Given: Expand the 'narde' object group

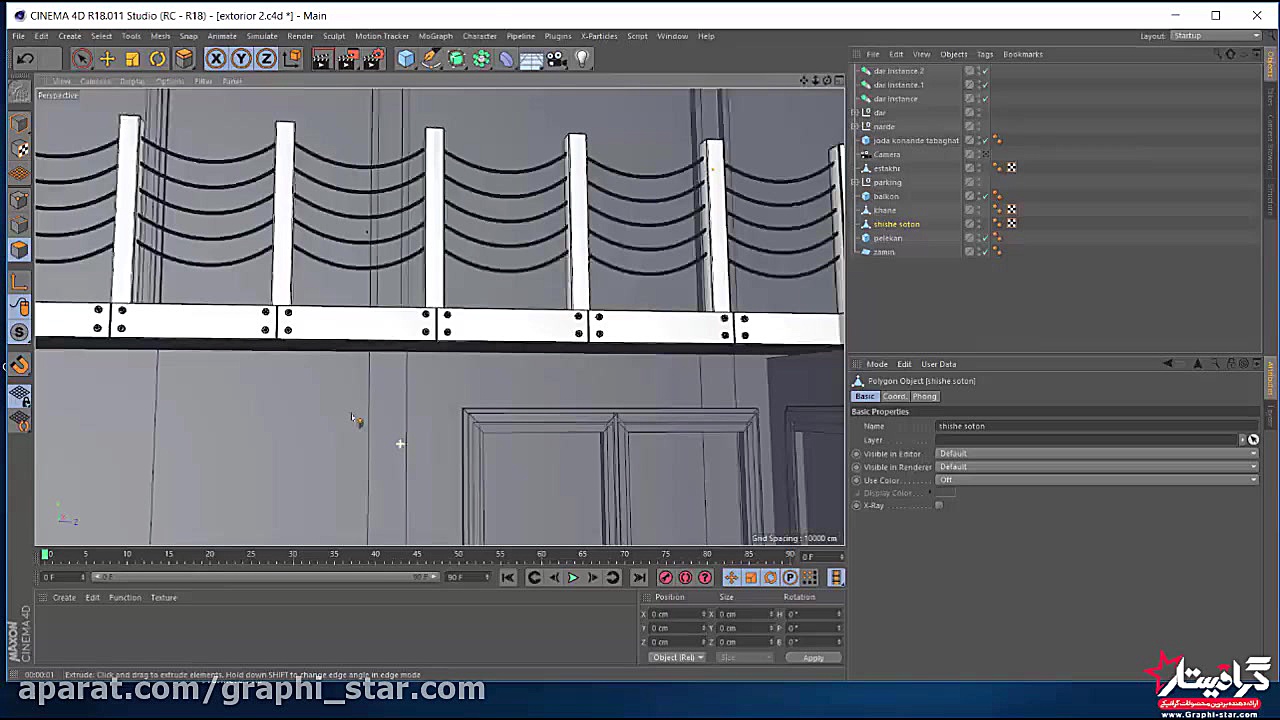Looking at the screenshot, I should click(854, 127).
